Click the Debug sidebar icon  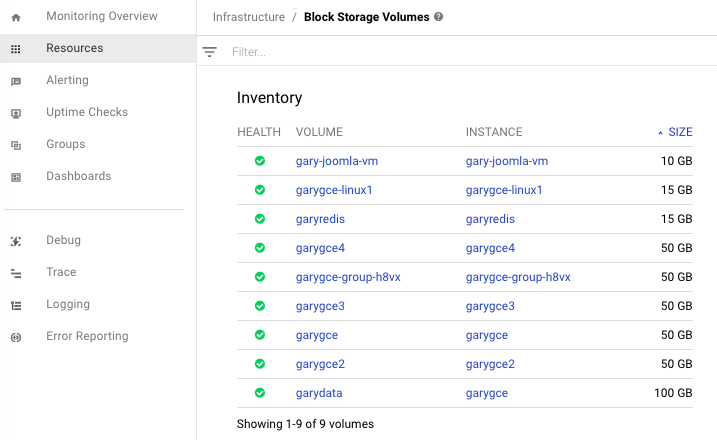tap(16, 241)
